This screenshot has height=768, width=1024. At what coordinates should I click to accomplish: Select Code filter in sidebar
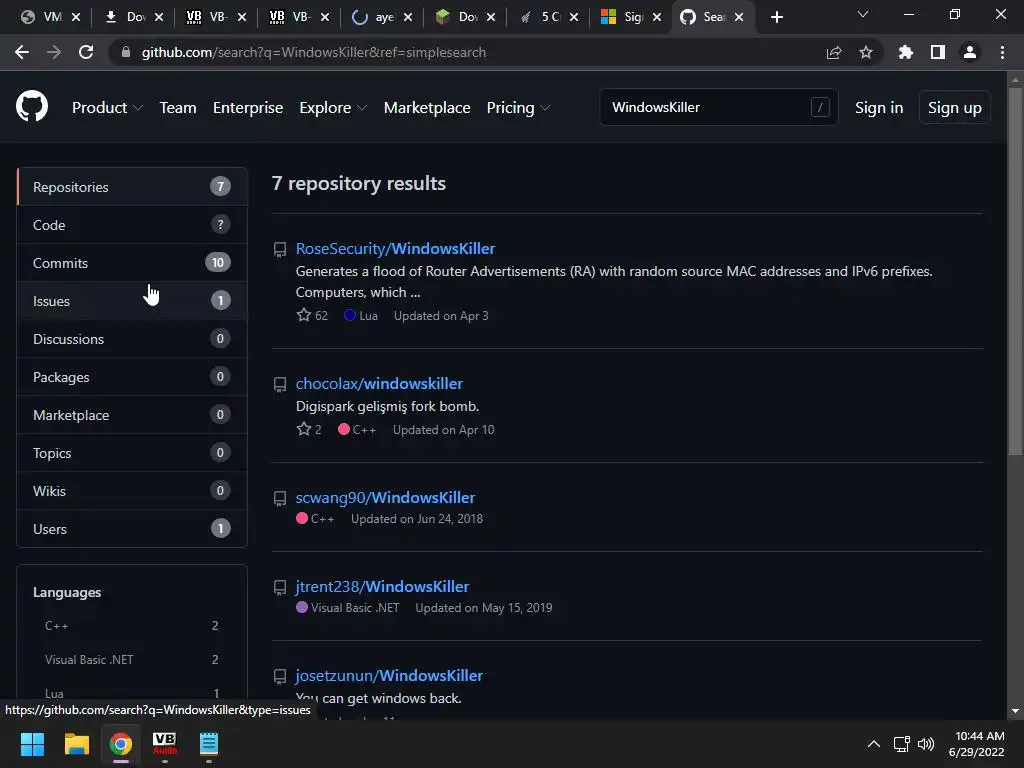132,225
